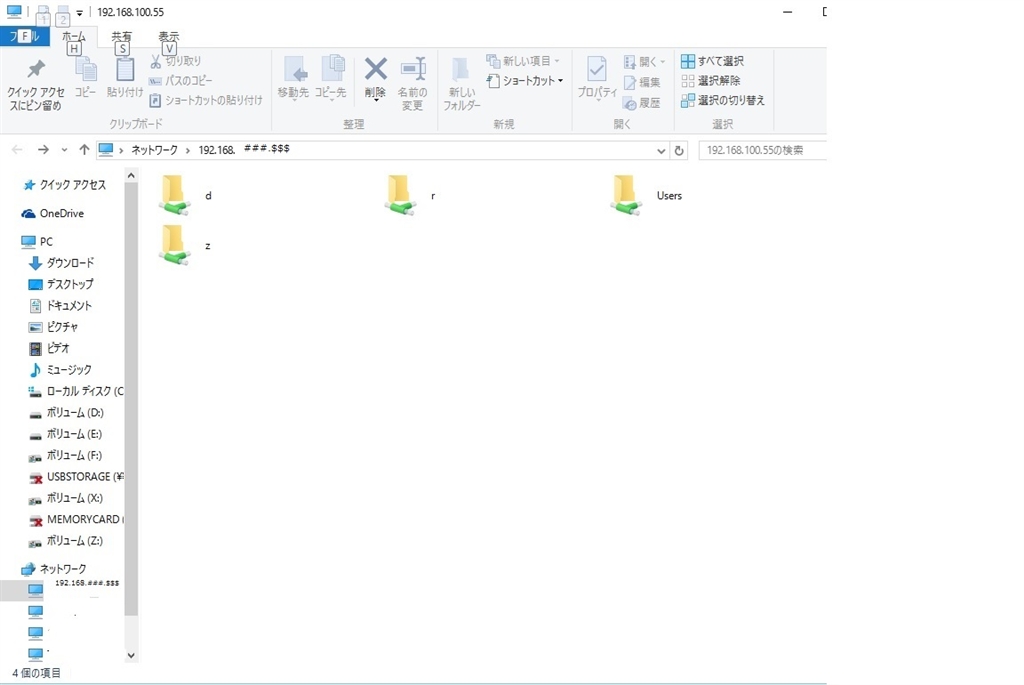Click navigation pane scroll up arrow
The width and height of the screenshot is (1024, 685).
click(x=131, y=176)
